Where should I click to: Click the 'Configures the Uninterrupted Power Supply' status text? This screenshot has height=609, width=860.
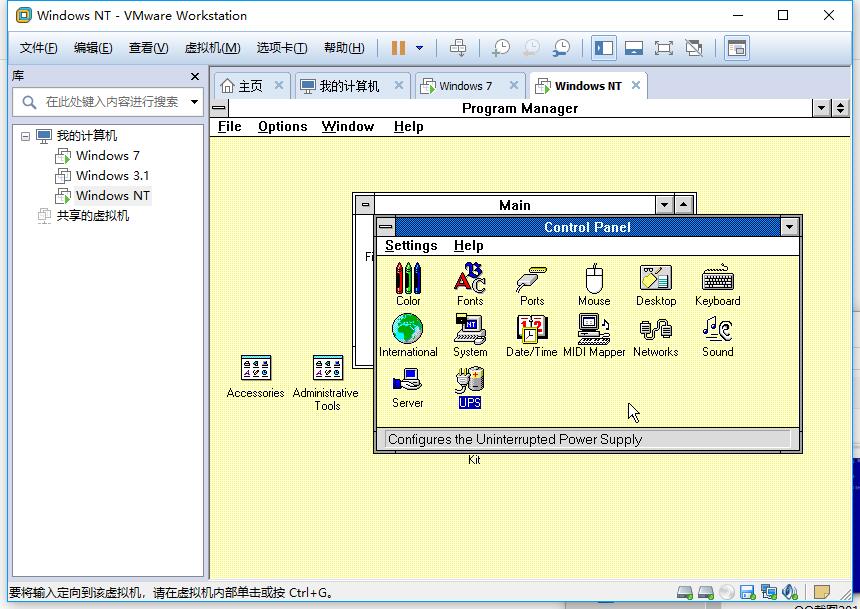tap(514, 439)
